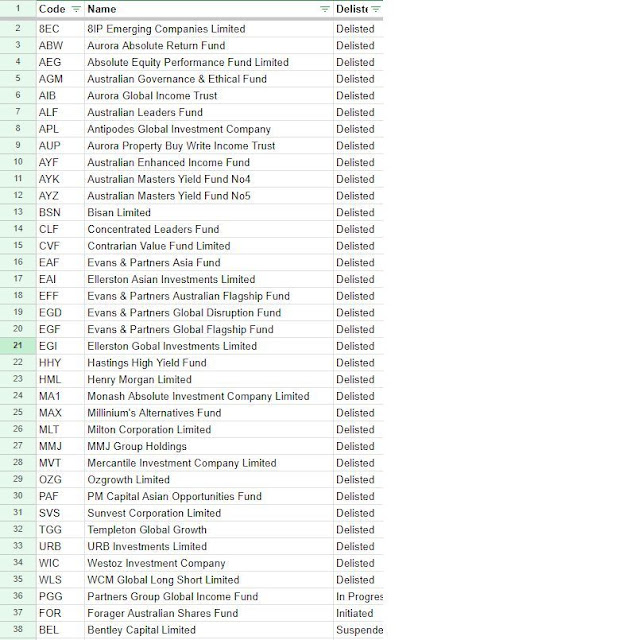Select the EGF code cell
The height and width of the screenshot is (640, 627).
[60, 329]
